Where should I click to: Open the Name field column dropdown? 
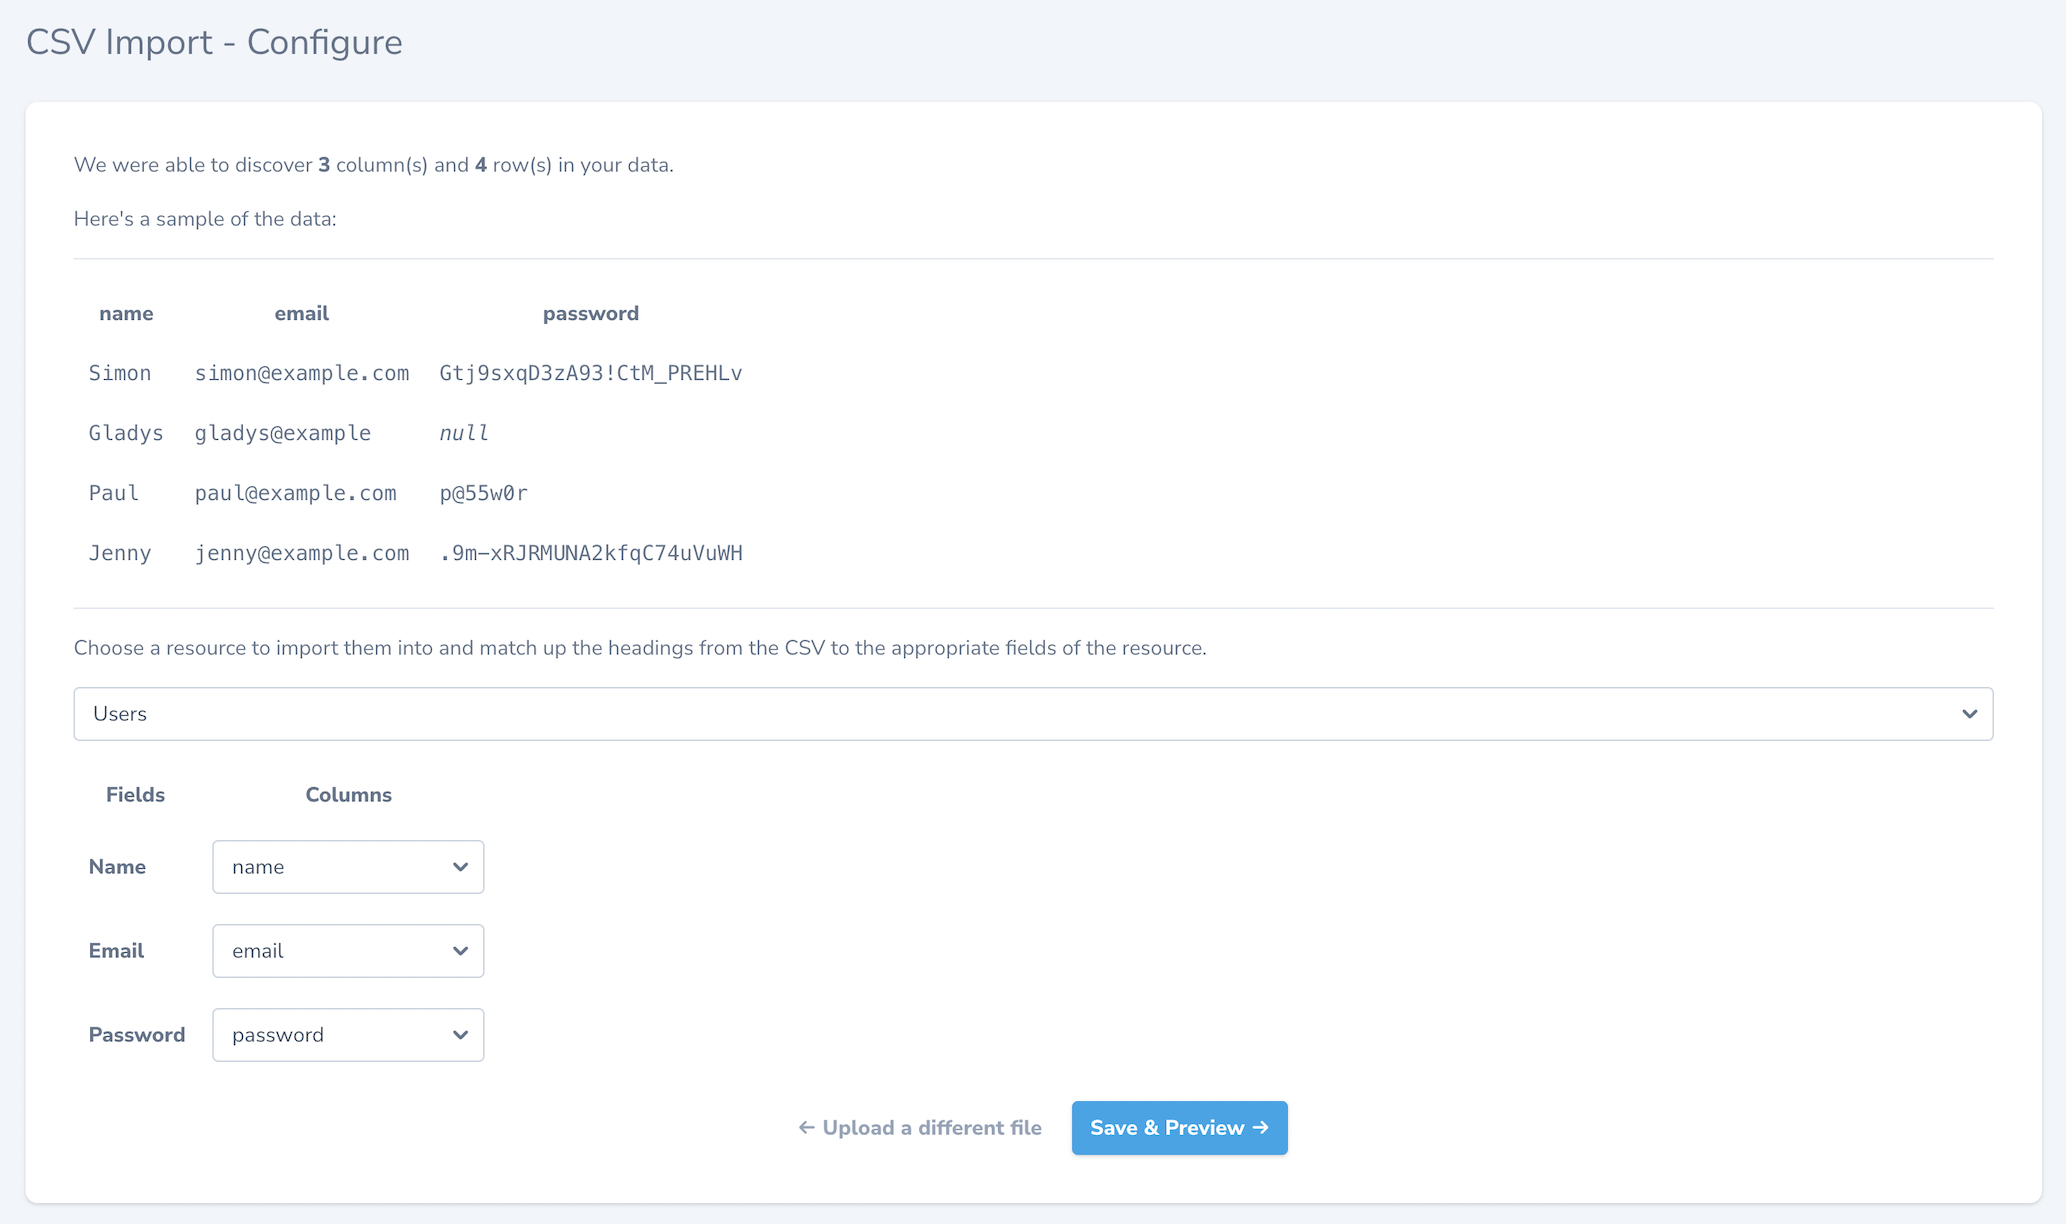click(348, 867)
